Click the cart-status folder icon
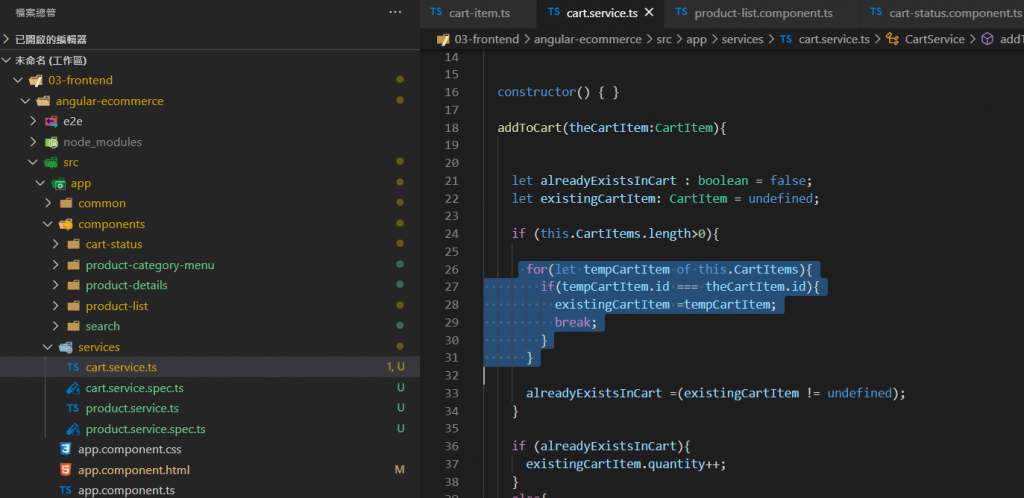 (73, 244)
